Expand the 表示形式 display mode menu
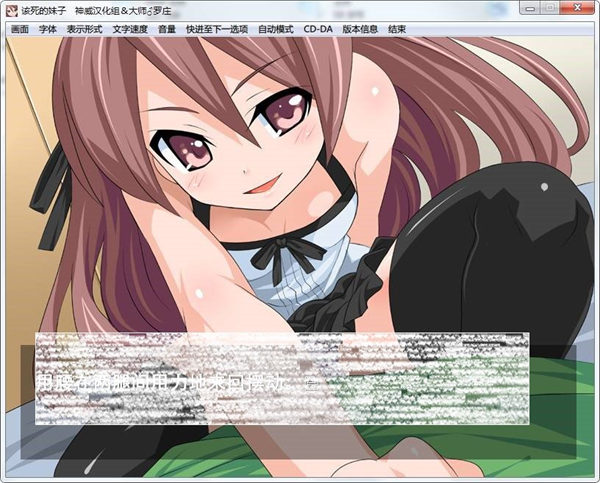600x483 pixels. tap(85, 29)
